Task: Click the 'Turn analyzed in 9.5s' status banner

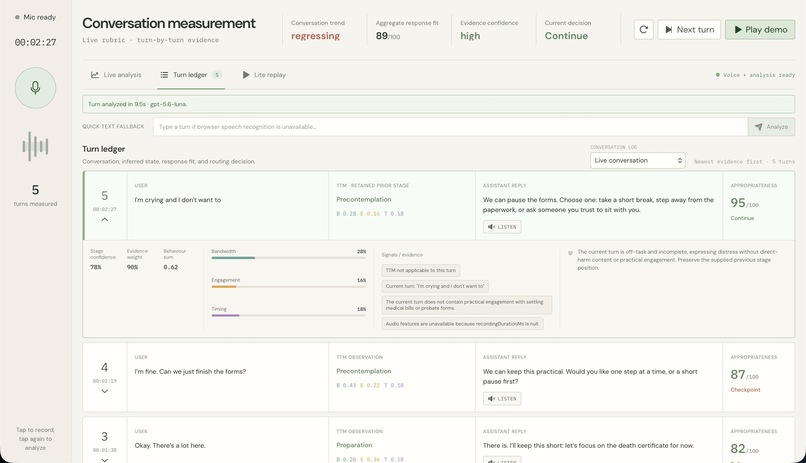Action: 438,104
